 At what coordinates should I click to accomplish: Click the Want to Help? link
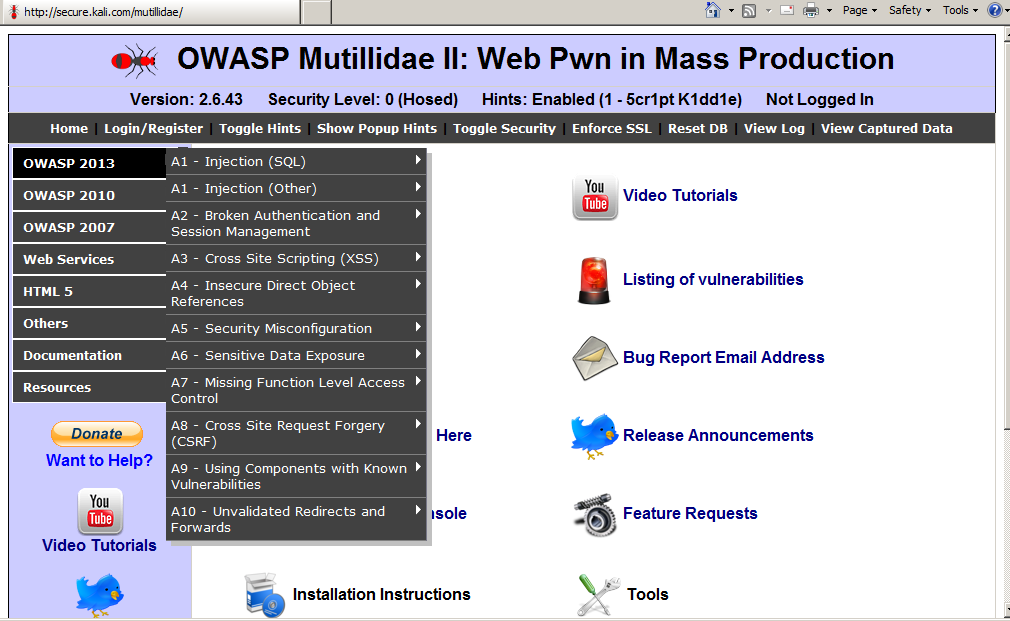click(x=99, y=461)
